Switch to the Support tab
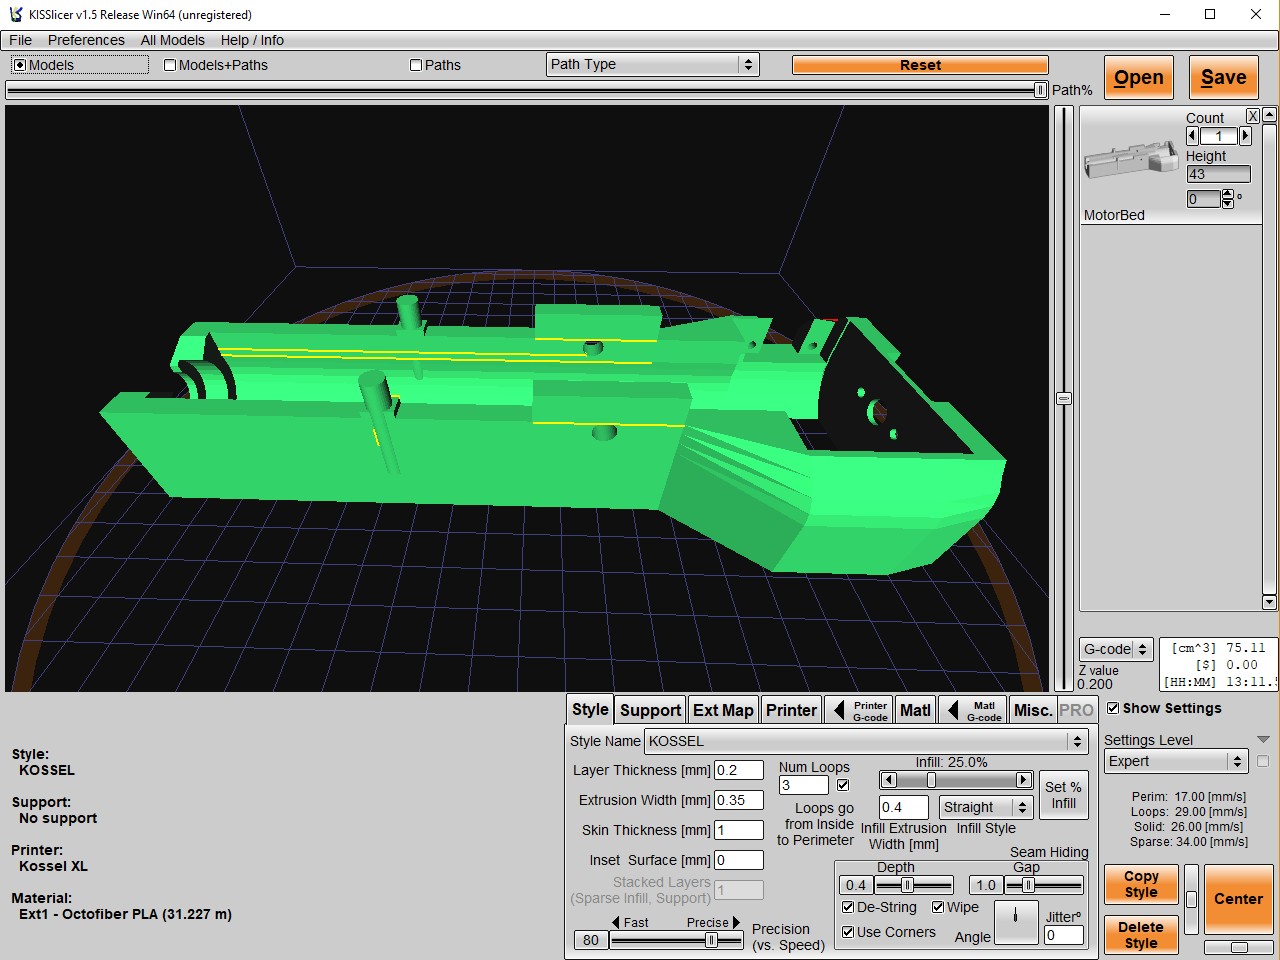This screenshot has width=1280, height=960. point(650,710)
